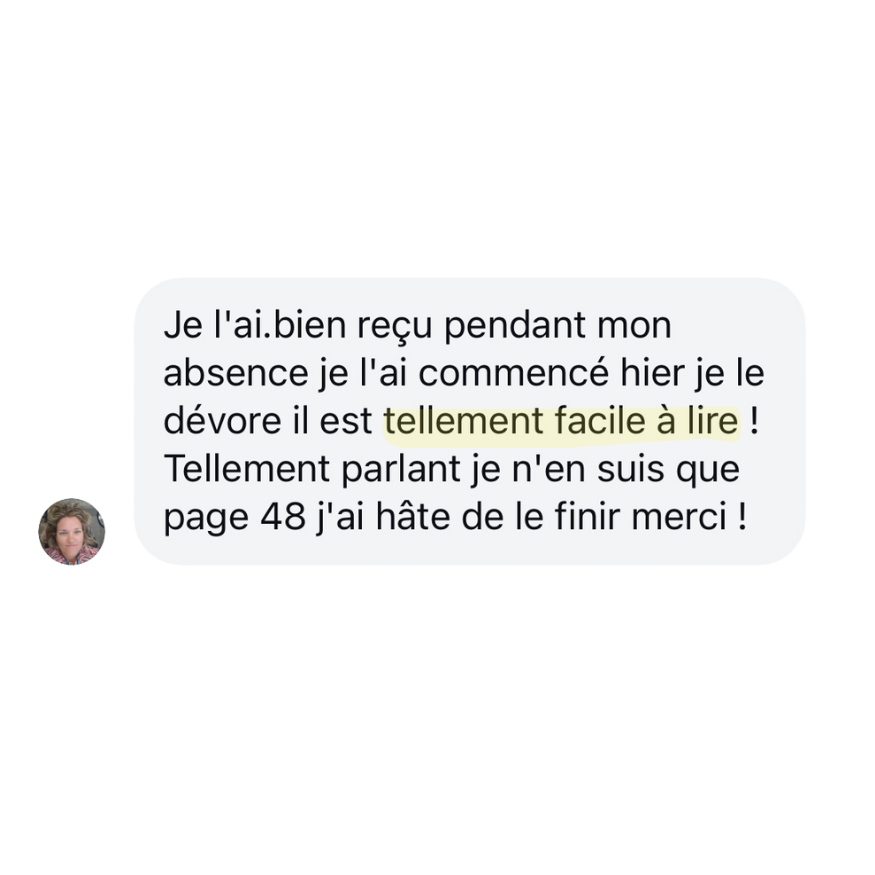Click the word 'pendant' in the first line
This screenshot has width=875, height=875.
pyautogui.click(x=515, y=326)
